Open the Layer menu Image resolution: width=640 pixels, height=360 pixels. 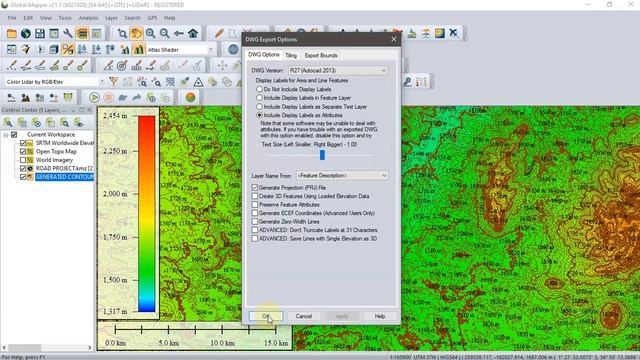[111, 18]
